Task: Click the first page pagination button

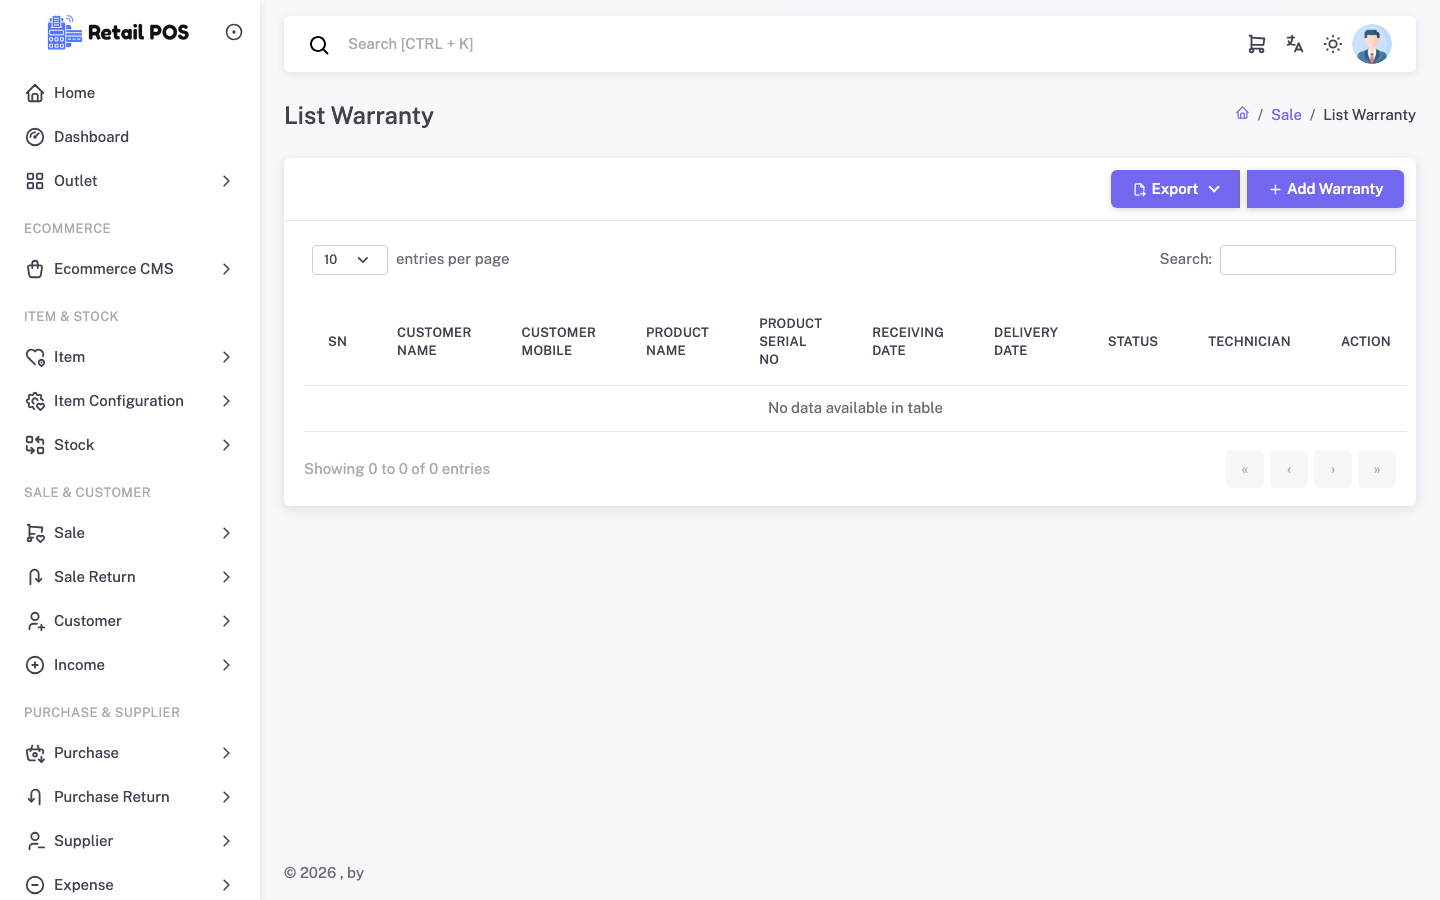Action: pos(1245,469)
